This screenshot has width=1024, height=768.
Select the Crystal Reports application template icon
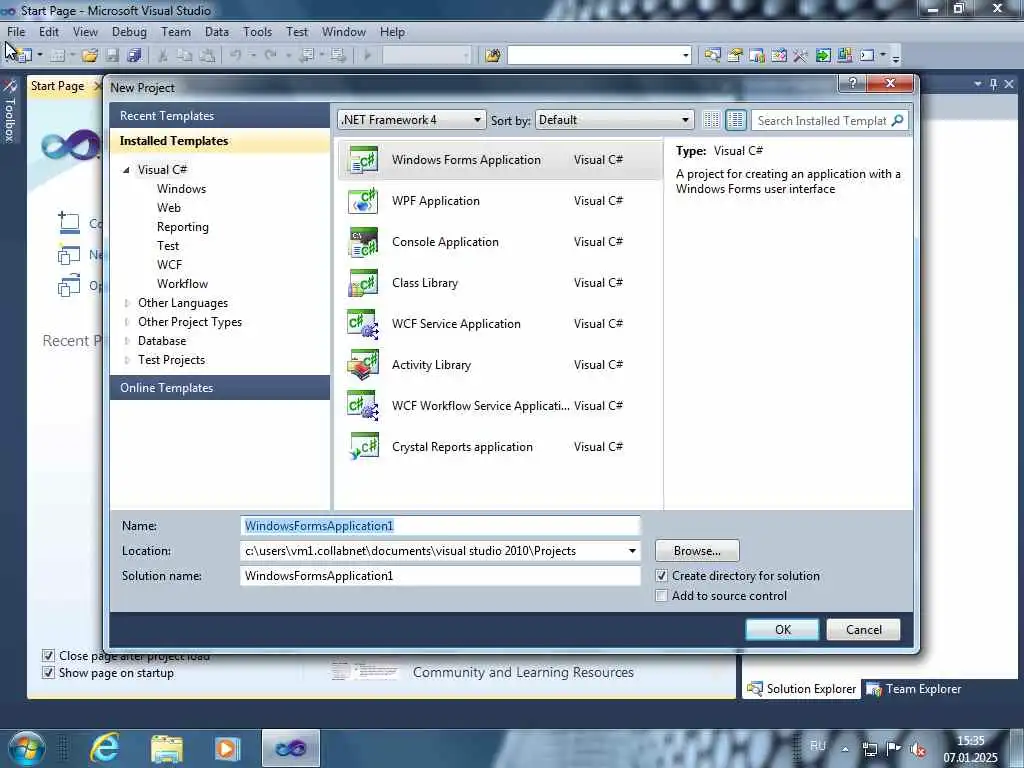tap(363, 447)
